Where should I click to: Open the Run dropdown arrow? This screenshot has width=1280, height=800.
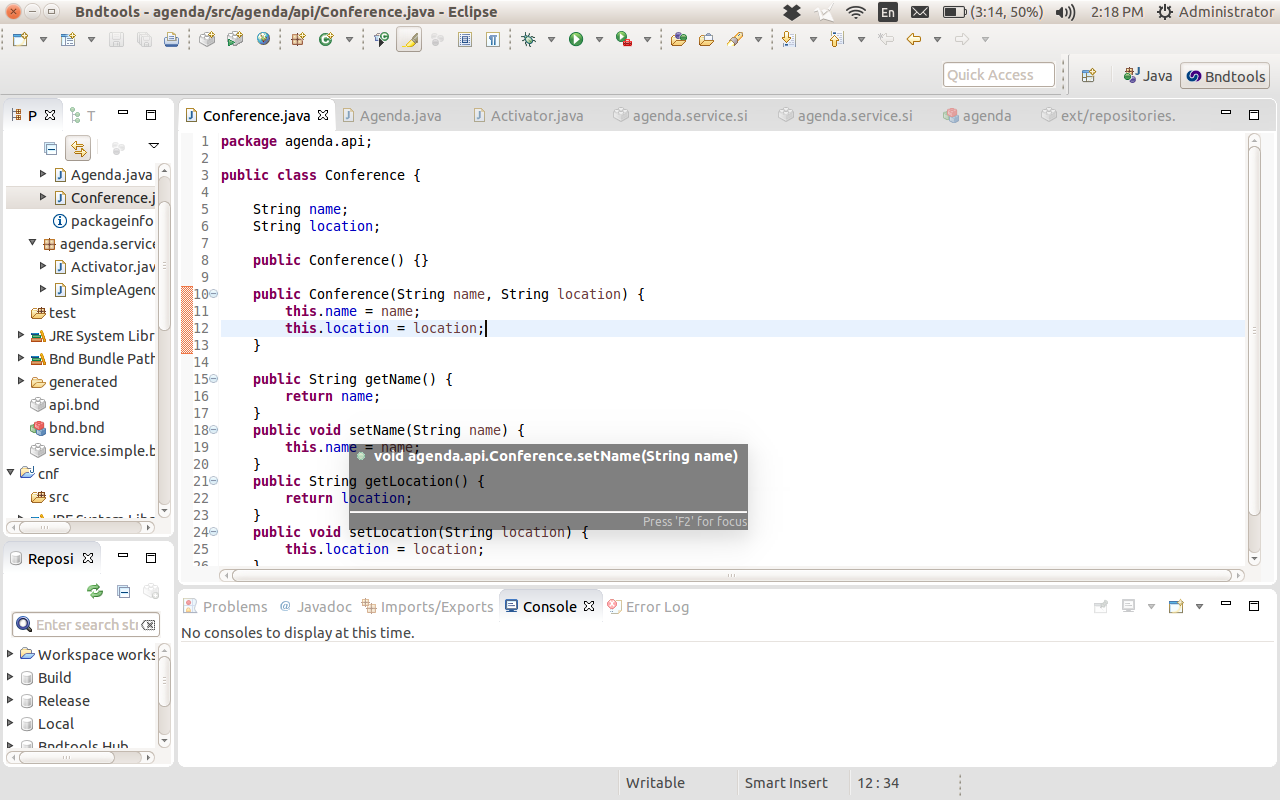599,40
